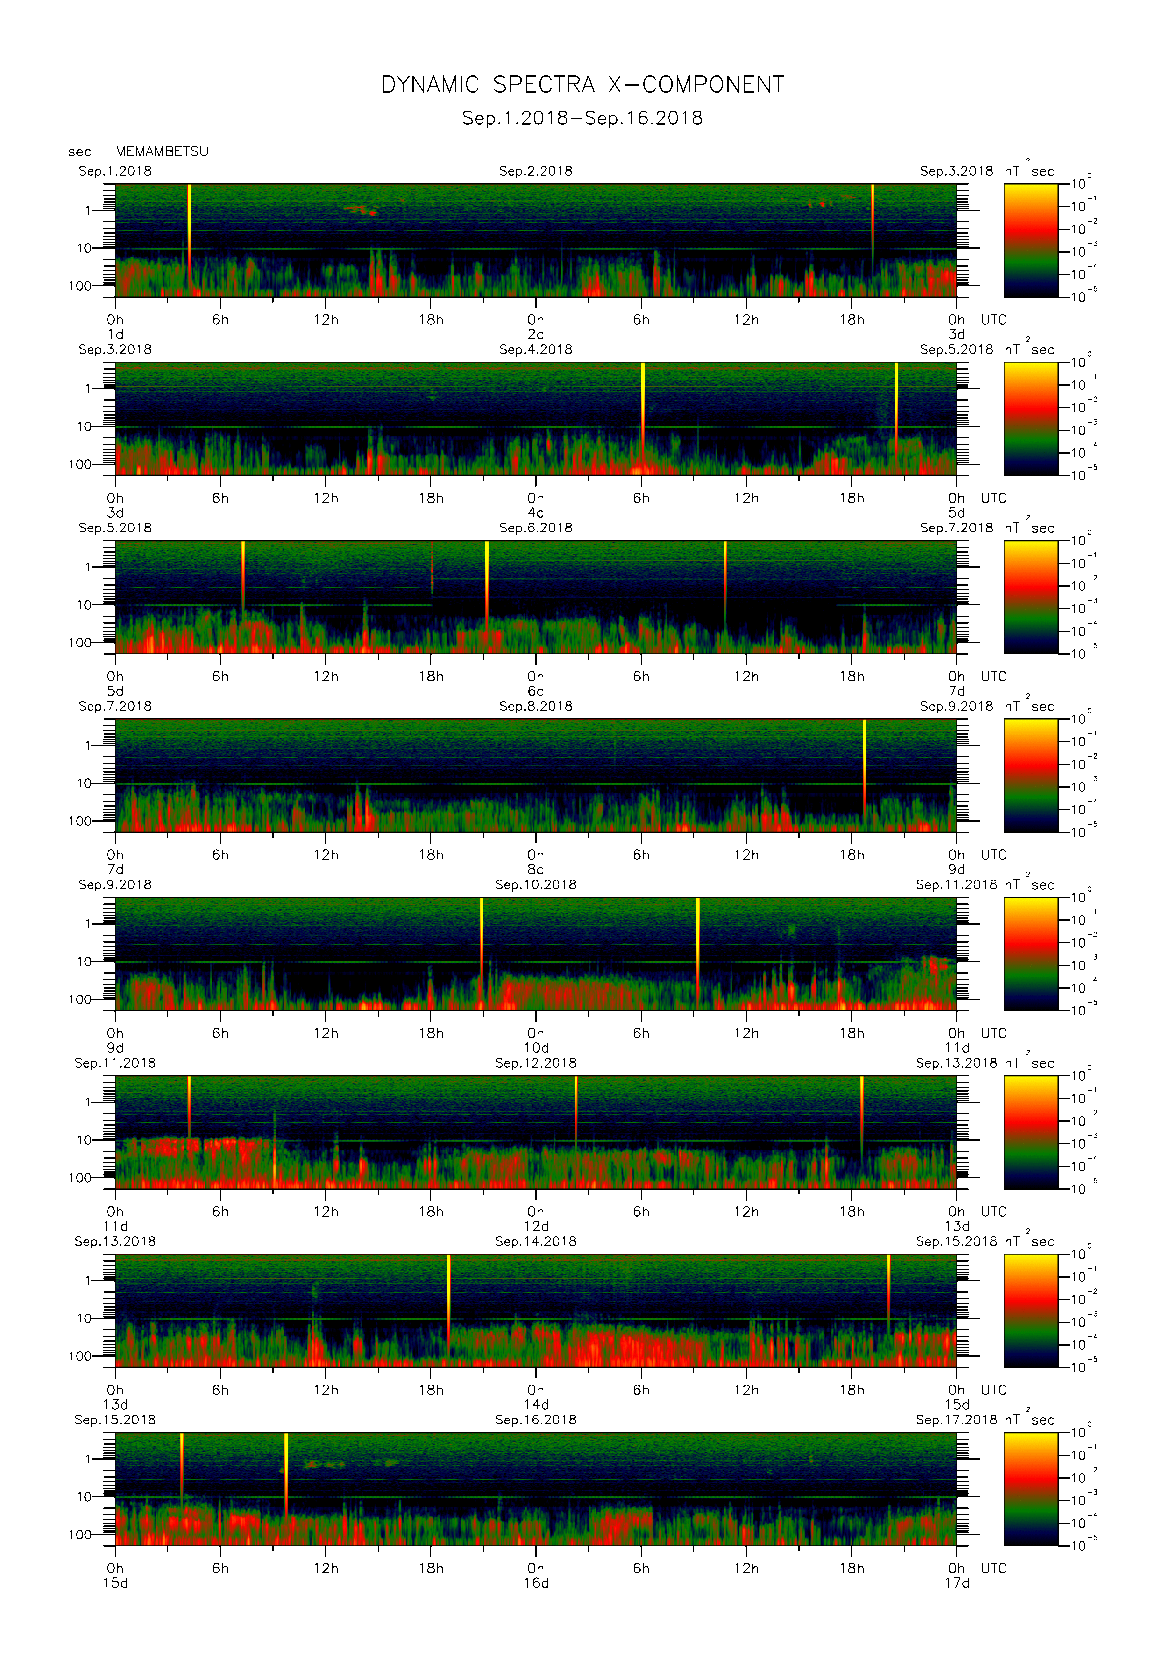The height and width of the screenshot is (1679, 1165).
Task: Open the Sep.1–Sep.3 spectrogram panel
Action: pos(536,240)
